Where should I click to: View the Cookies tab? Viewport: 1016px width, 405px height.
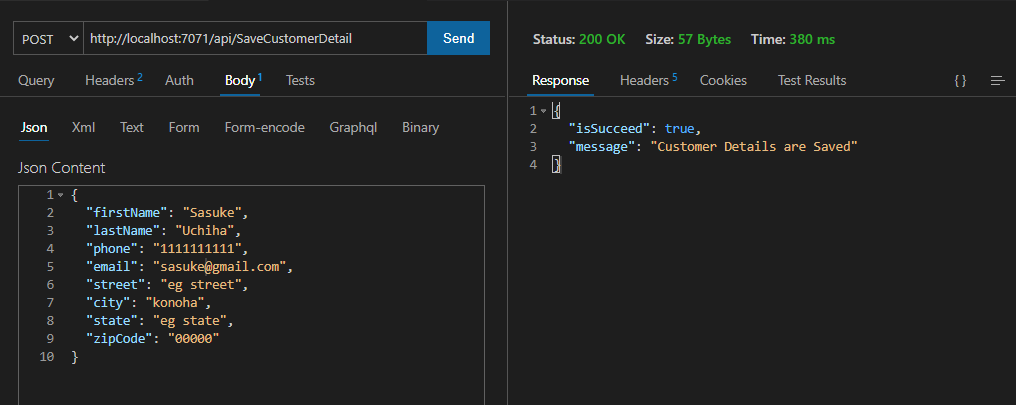coord(722,80)
